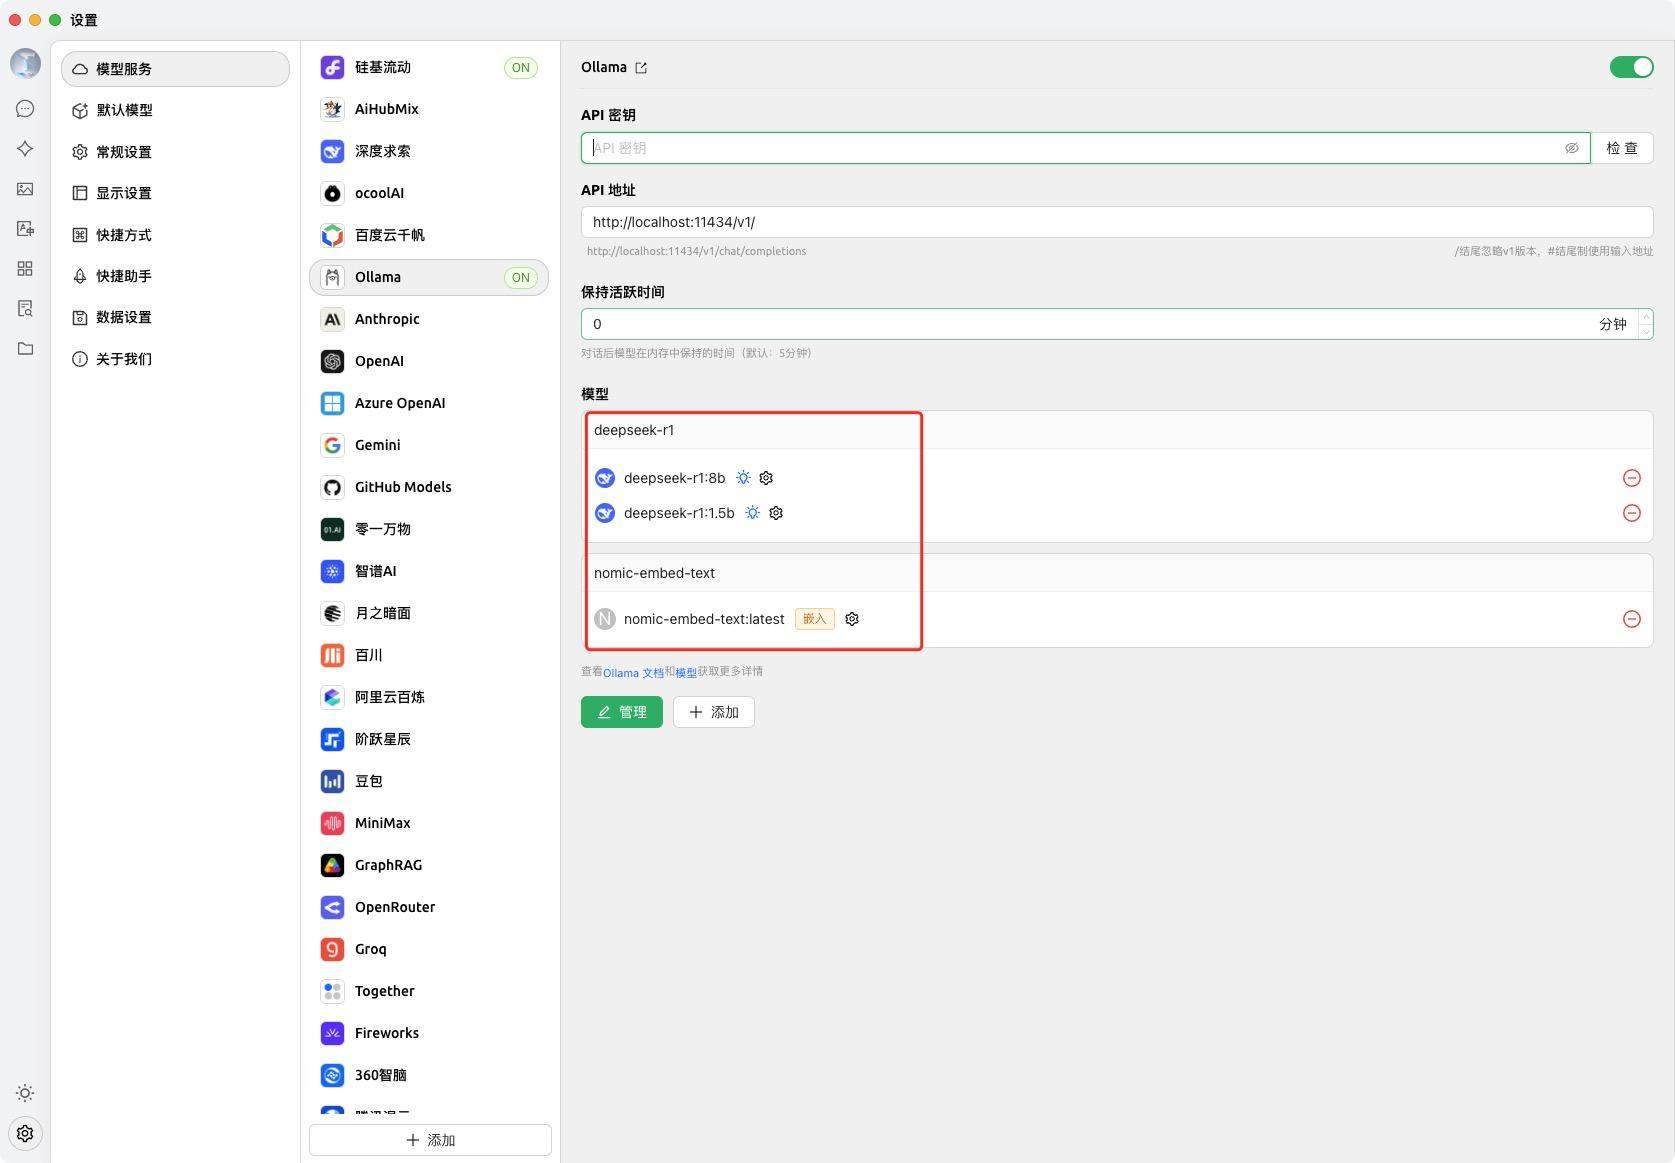Click the green 管理 button
Image resolution: width=1675 pixels, height=1163 pixels.
pos(622,712)
